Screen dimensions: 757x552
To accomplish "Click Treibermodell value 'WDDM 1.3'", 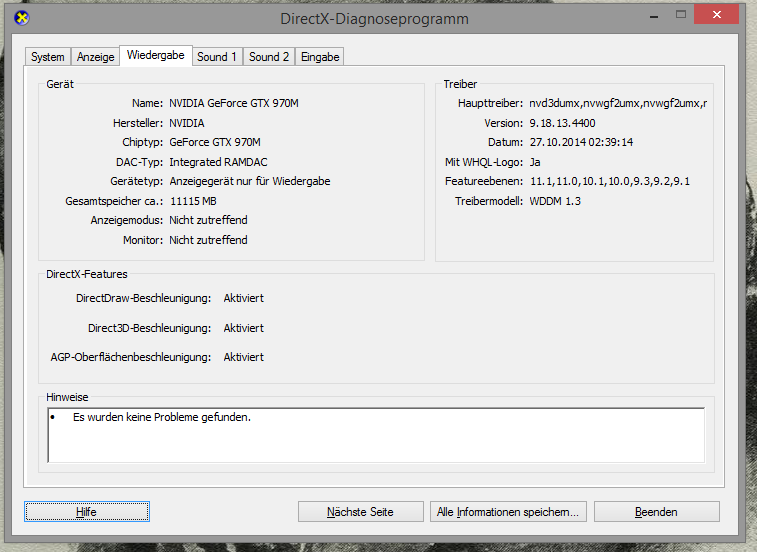I will pyautogui.click(x=555, y=201).
